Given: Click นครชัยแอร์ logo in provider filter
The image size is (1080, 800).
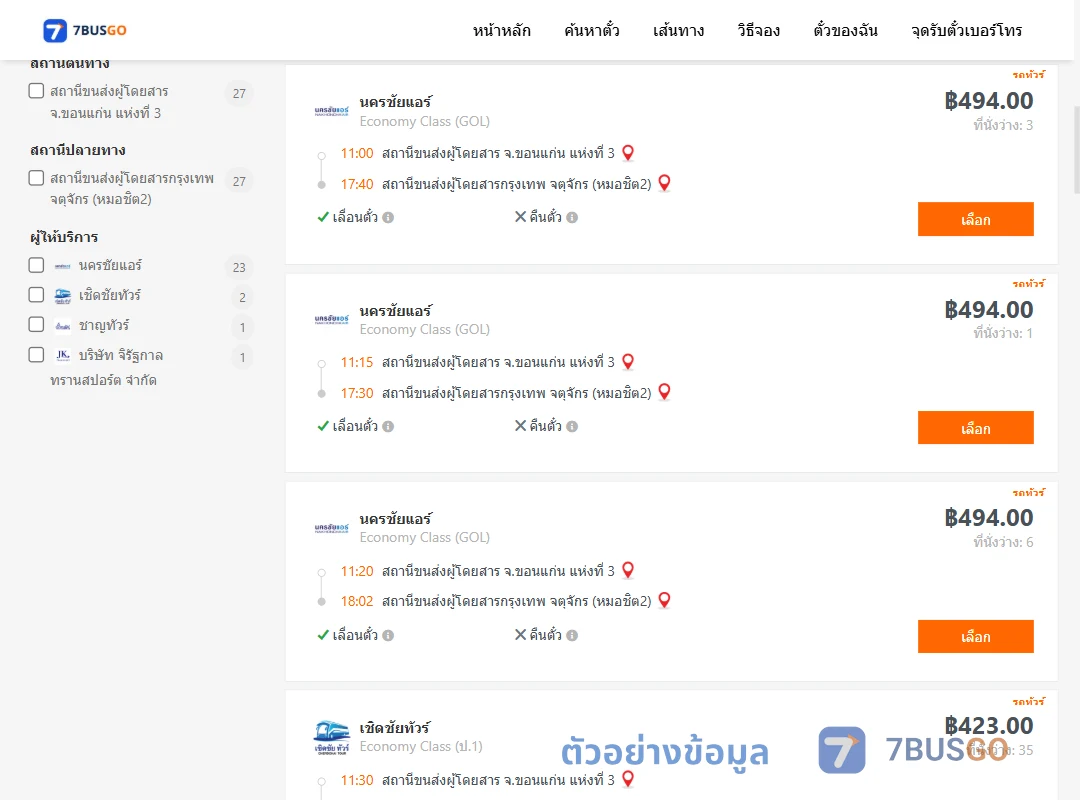Looking at the screenshot, I should click(63, 266).
